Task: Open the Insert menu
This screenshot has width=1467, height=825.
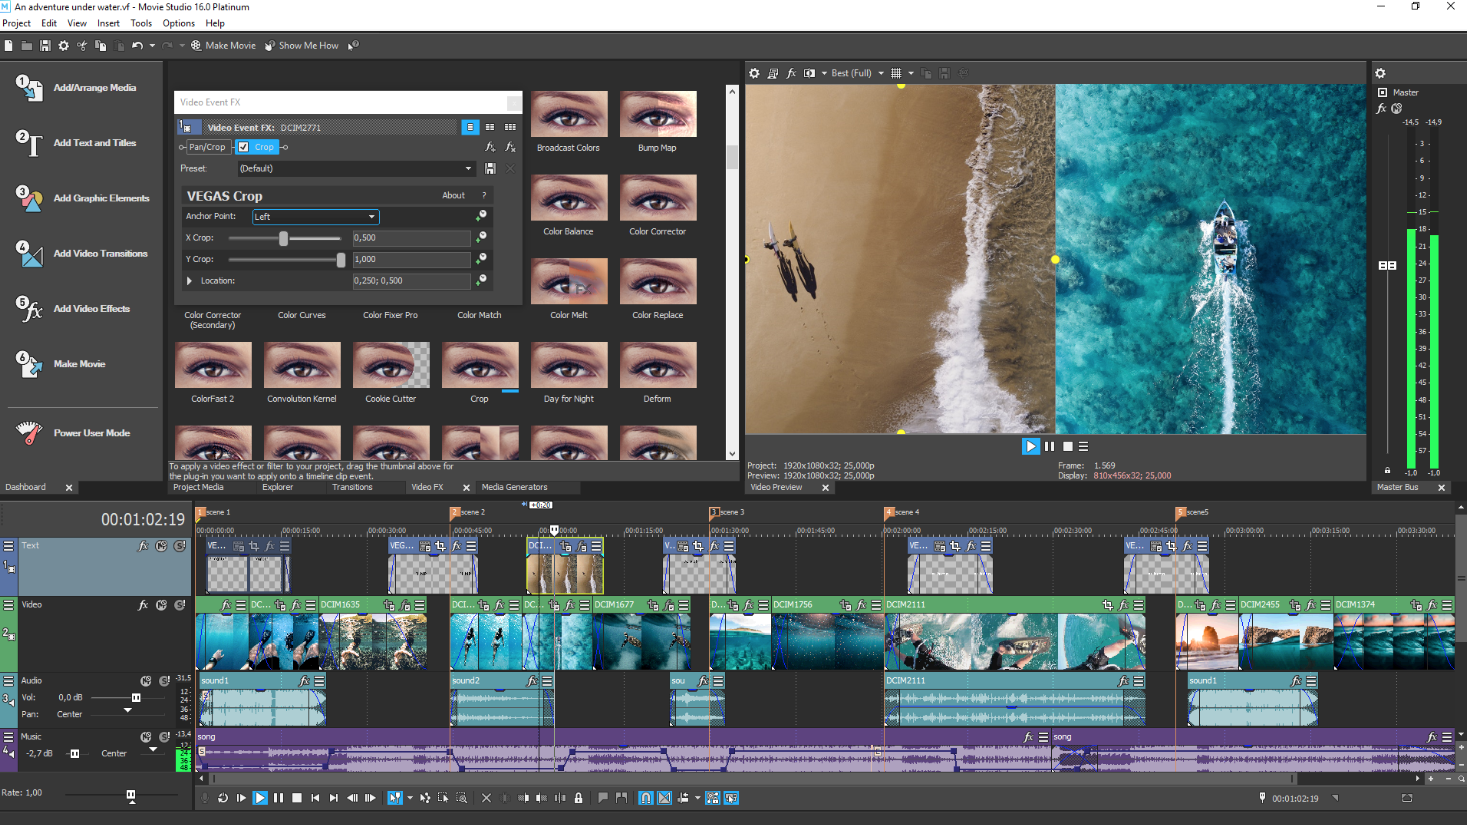Action: (x=108, y=23)
